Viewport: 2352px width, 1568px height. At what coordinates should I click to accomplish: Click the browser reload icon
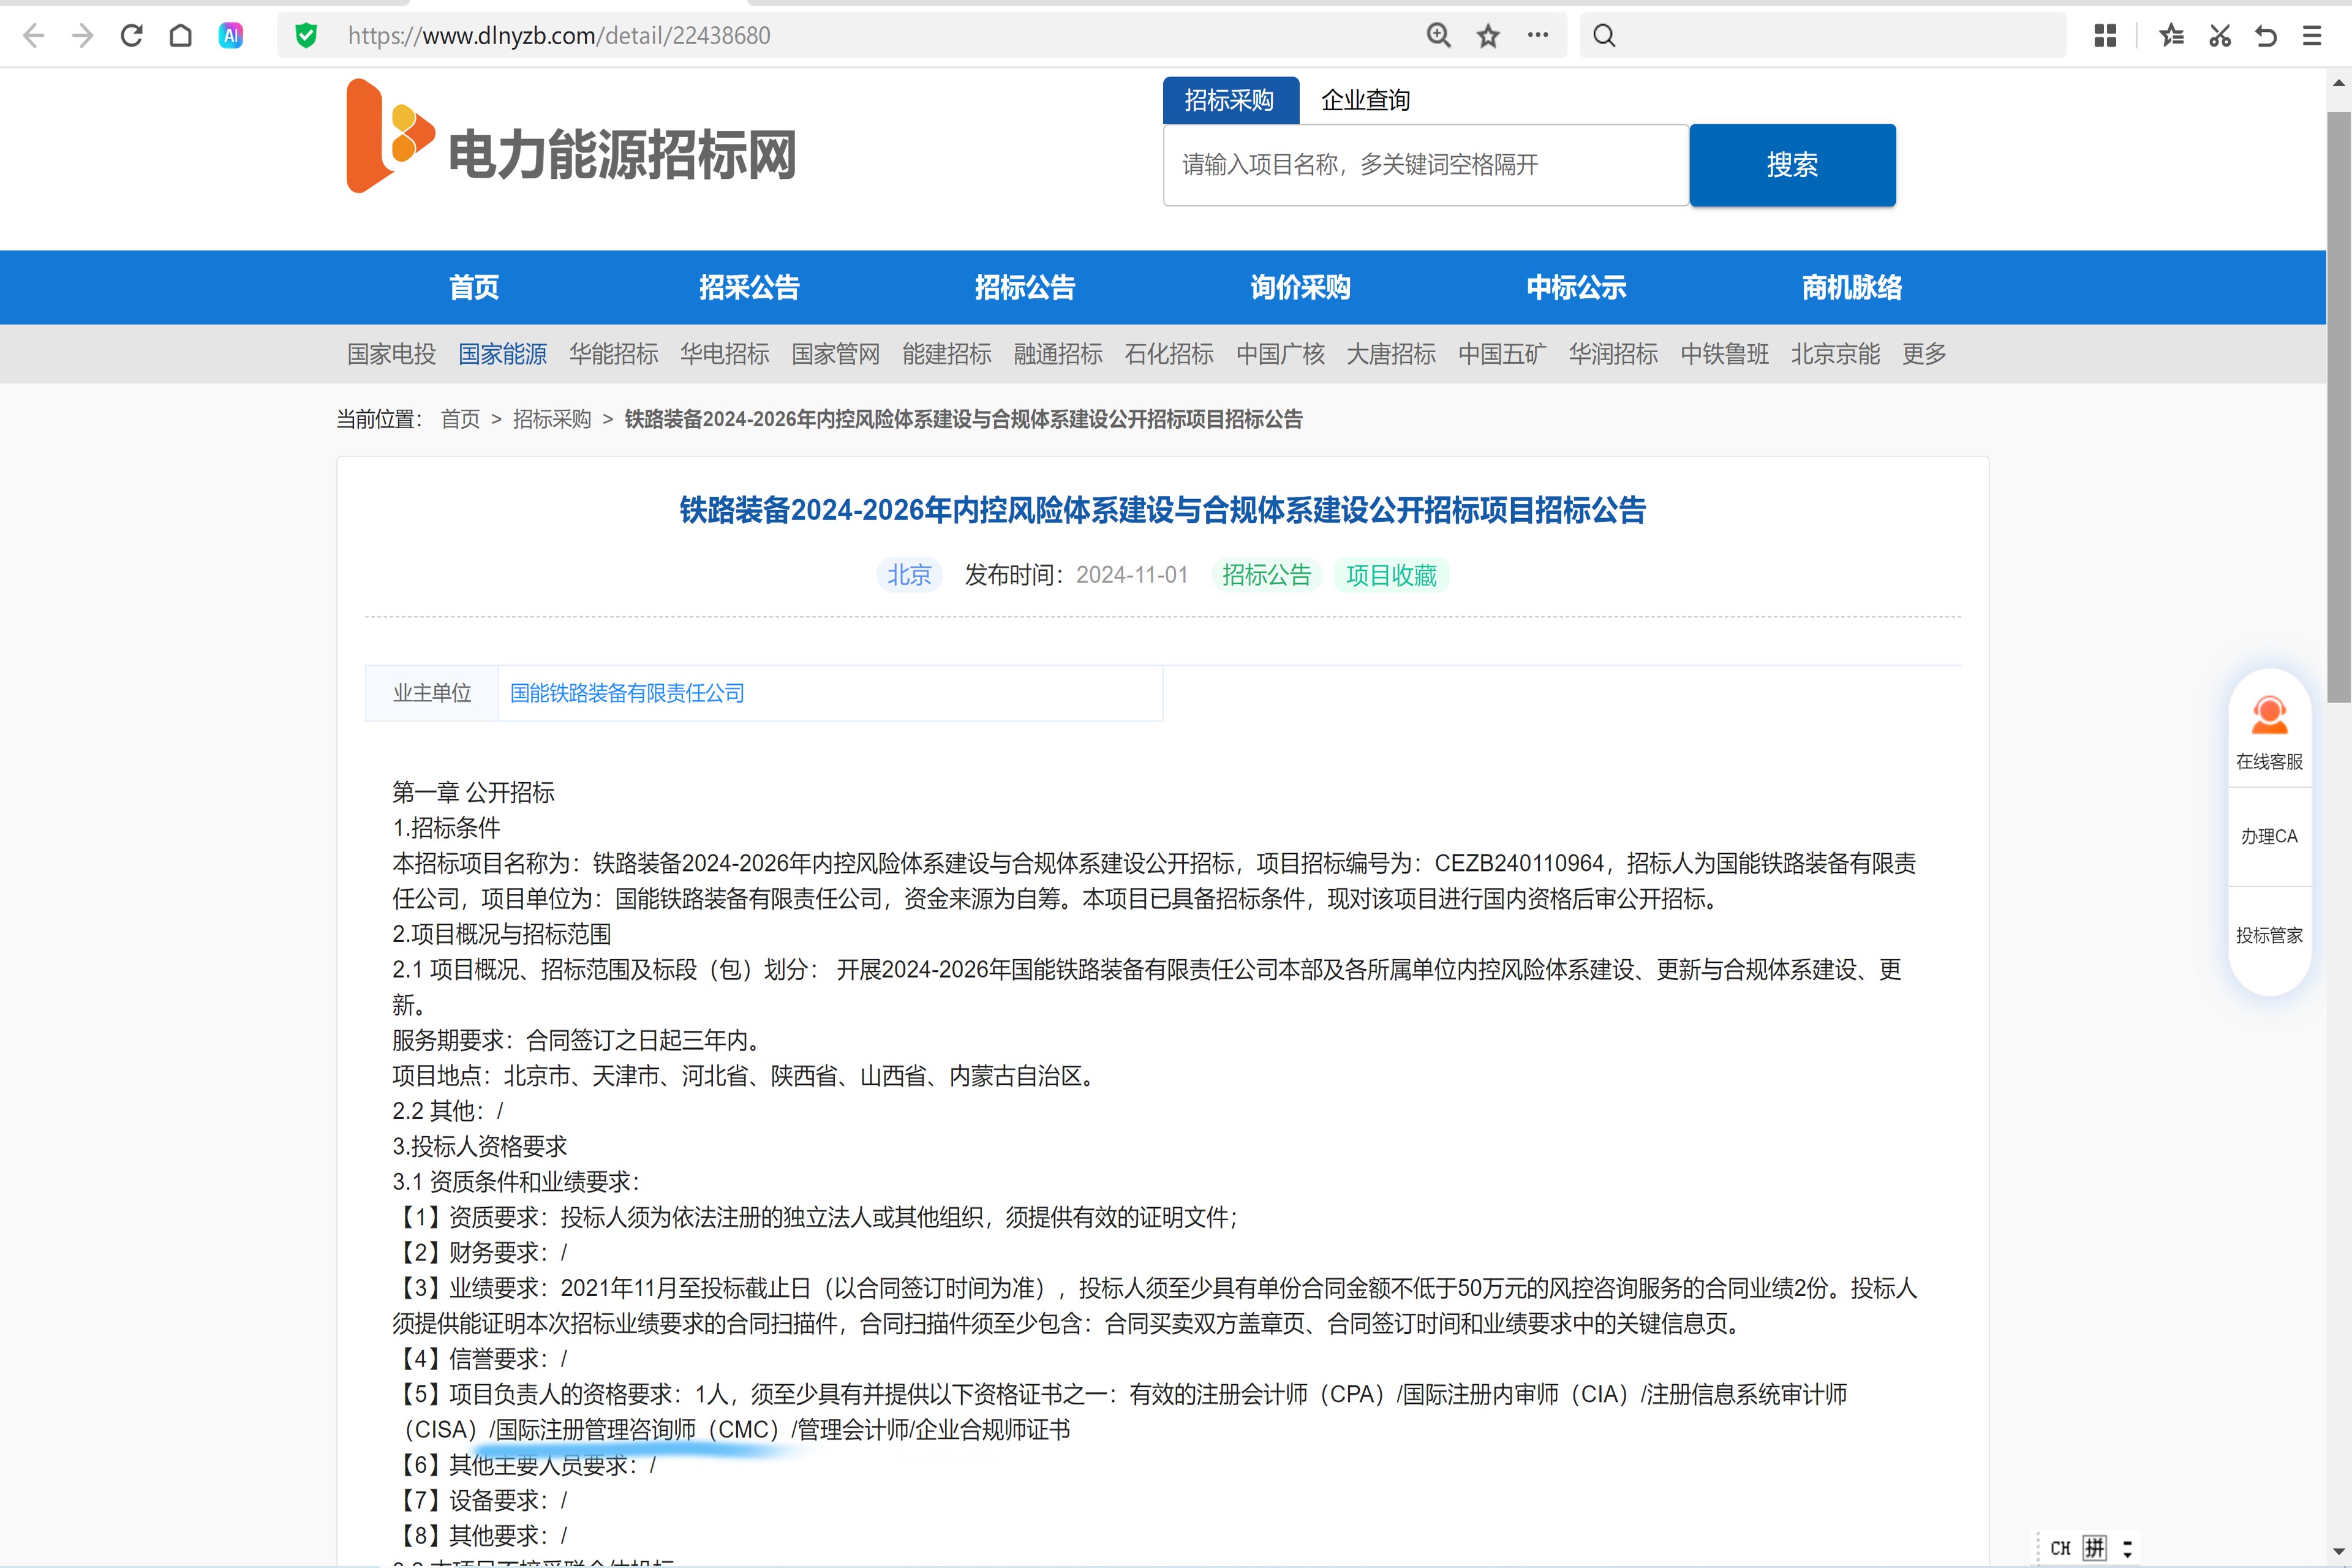tap(131, 36)
